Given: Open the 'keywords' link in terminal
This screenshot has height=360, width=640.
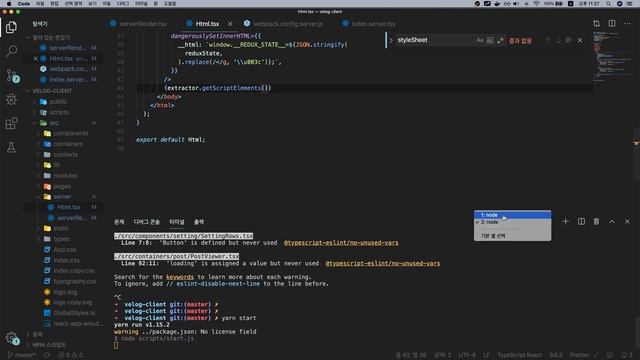Looking at the screenshot, I should 180,277.
